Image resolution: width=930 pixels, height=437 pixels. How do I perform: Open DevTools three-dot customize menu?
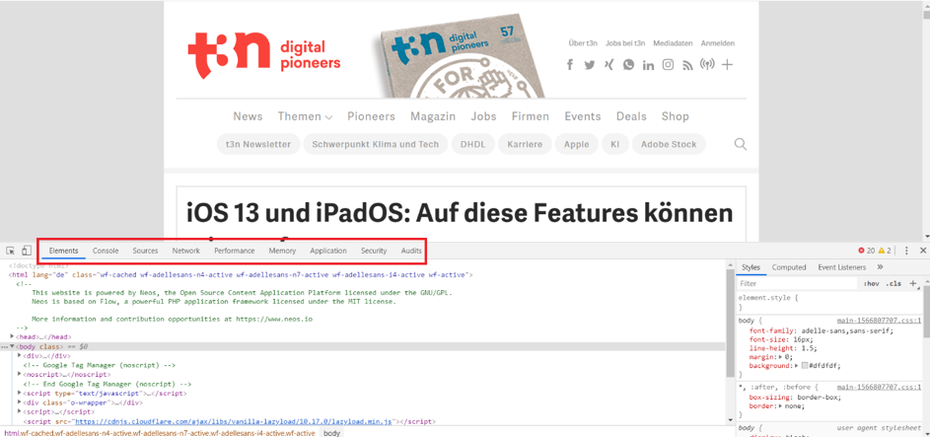coord(906,251)
